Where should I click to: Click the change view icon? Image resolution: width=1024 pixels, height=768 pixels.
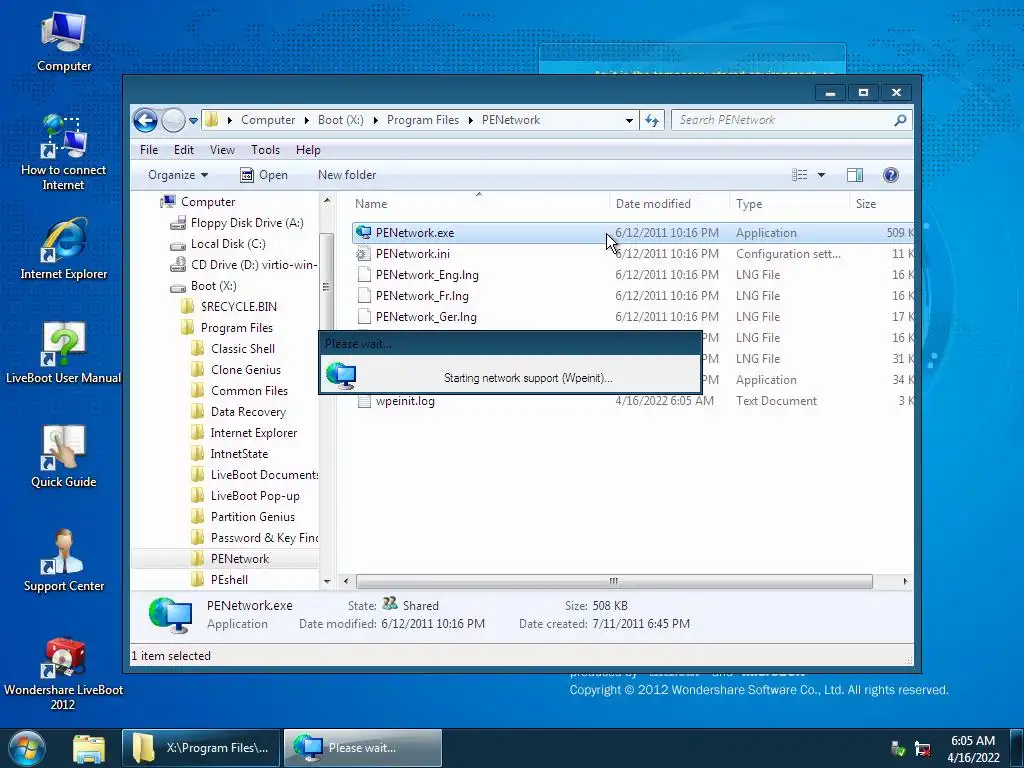(x=799, y=175)
